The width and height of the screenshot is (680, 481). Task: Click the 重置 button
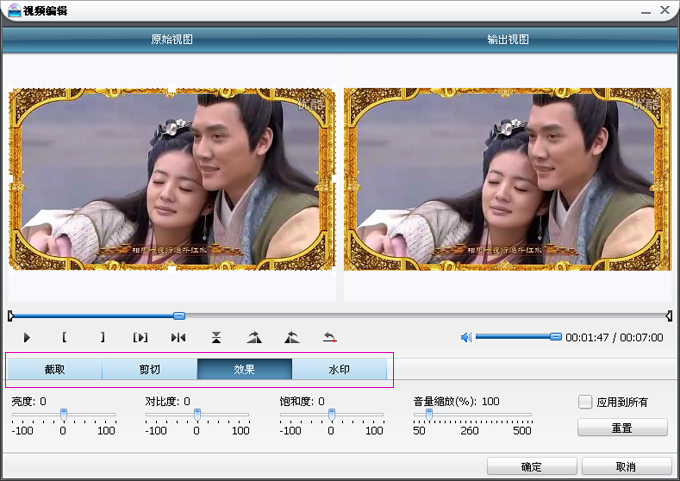pyautogui.click(x=622, y=428)
